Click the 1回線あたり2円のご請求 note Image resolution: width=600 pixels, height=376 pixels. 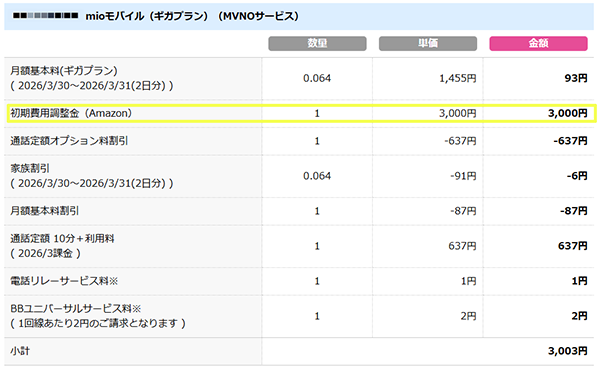(x=98, y=324)
